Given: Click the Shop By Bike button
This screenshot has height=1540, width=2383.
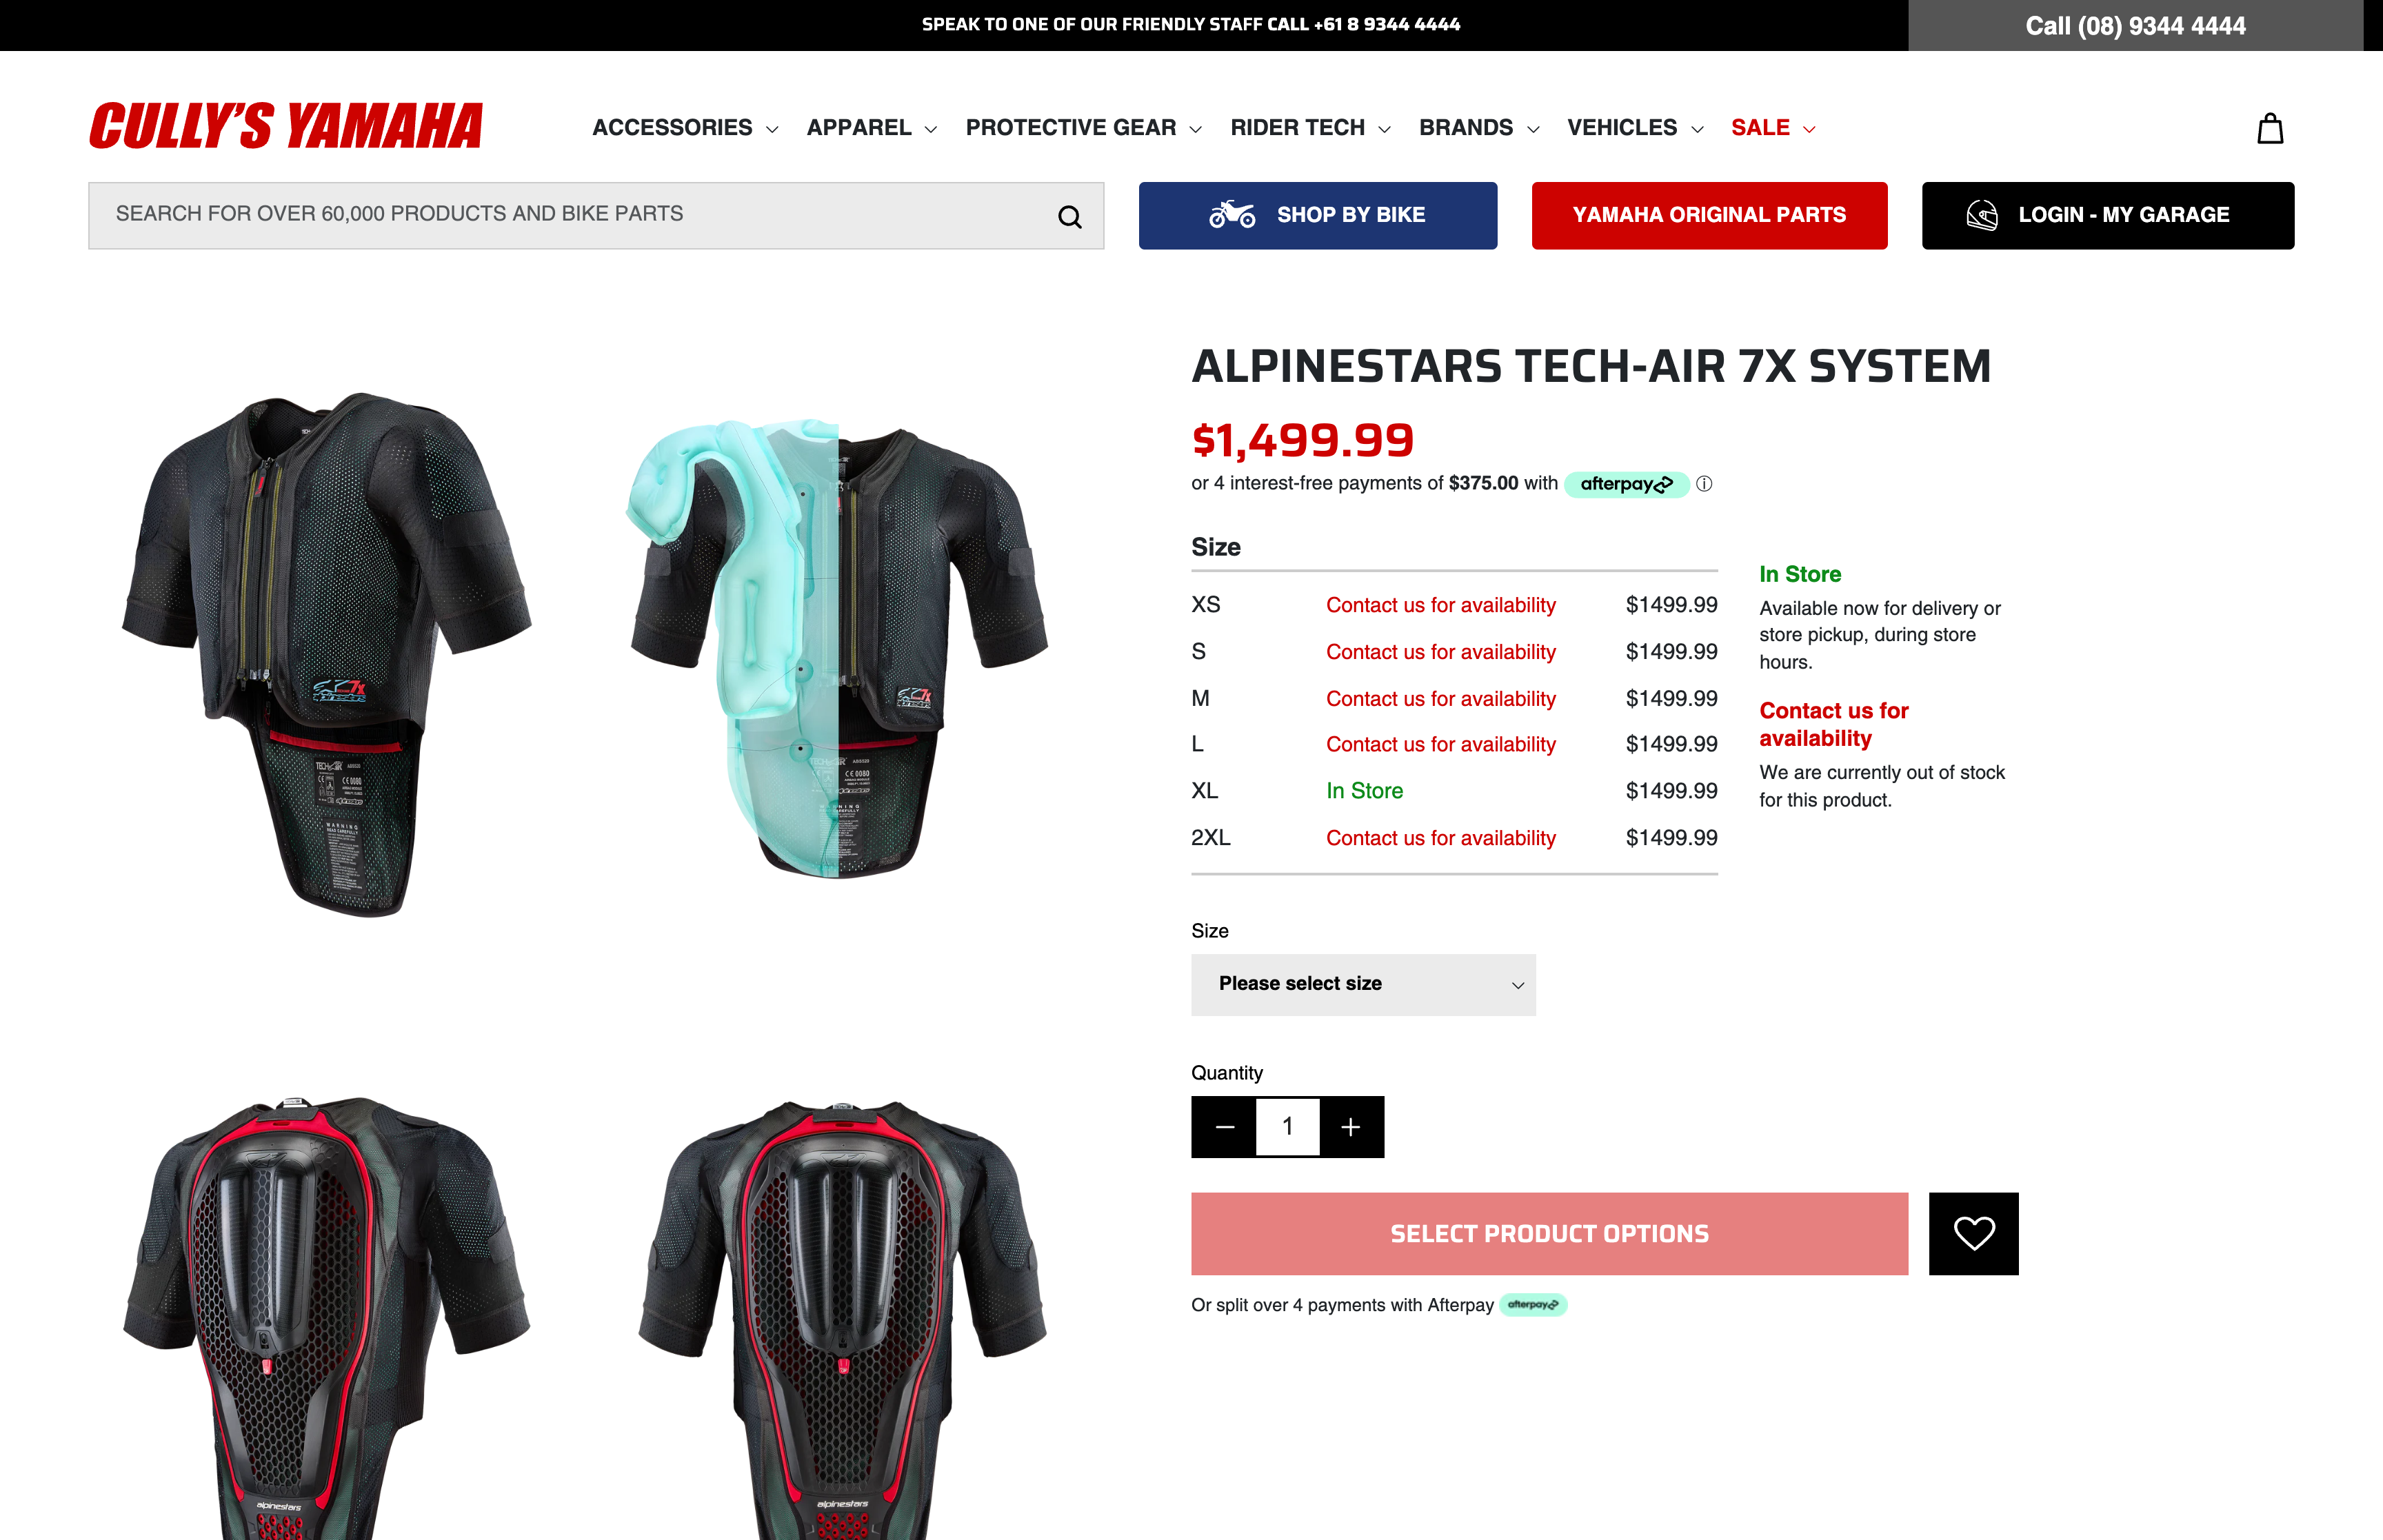Looking at the screenshot, I should [x=1317, y=215].
